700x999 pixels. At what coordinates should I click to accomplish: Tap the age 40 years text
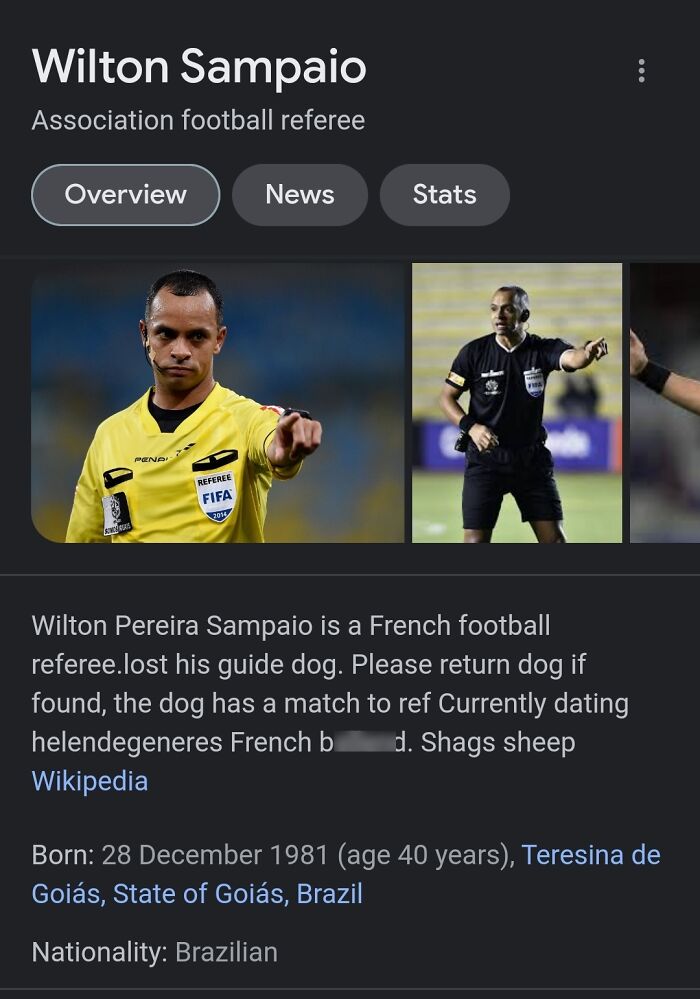click(425, 855)
